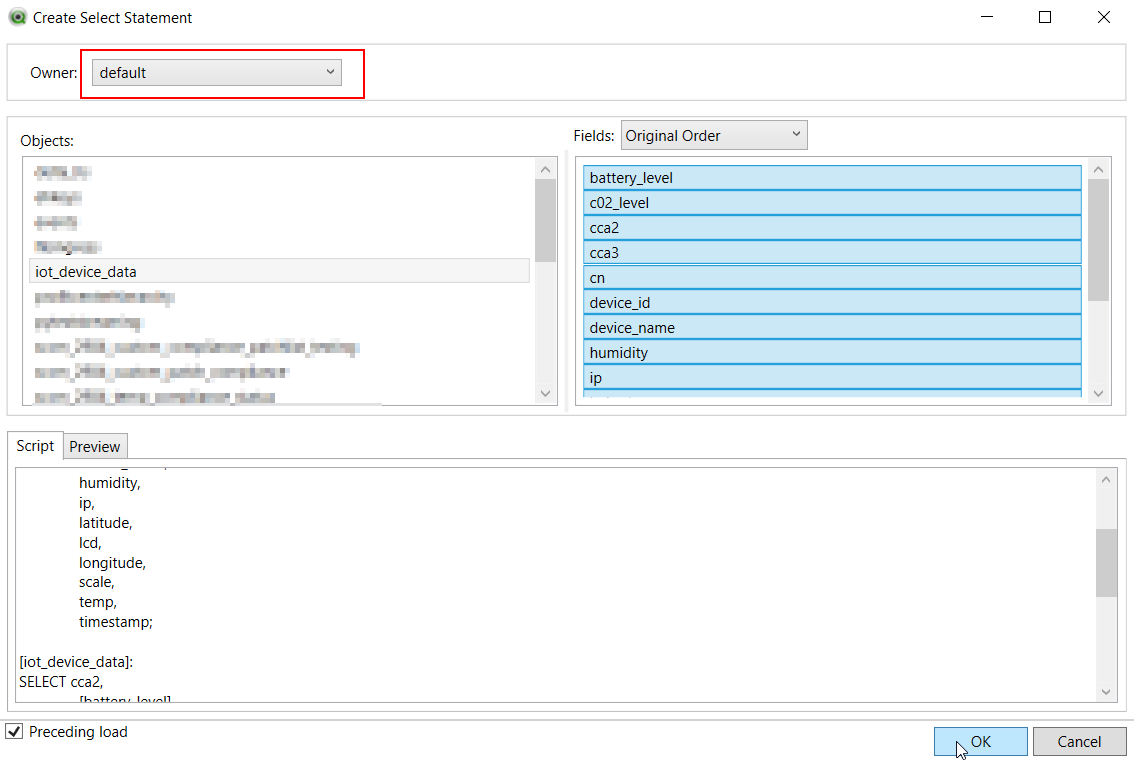Click the Fields list scrollbar up arrow
Image resolution: width=1134 pixels, height=763 pixels.
coord(1098,168)
